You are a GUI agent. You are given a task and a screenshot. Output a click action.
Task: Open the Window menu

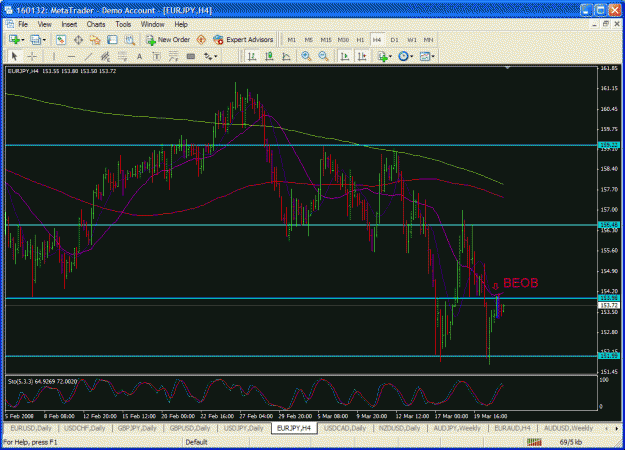tap(152, 25)
